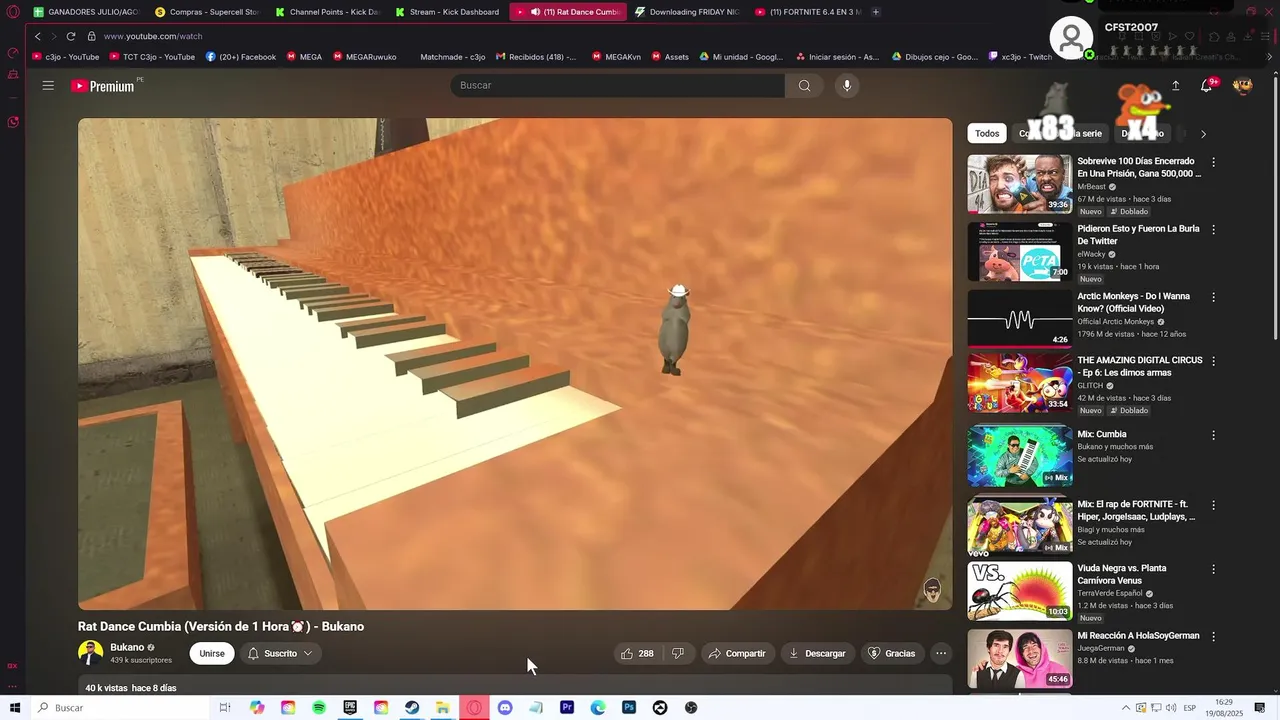Open Steam from the taskbar
The height and width of the screenshot is (720, 1280).
(412, 708)
